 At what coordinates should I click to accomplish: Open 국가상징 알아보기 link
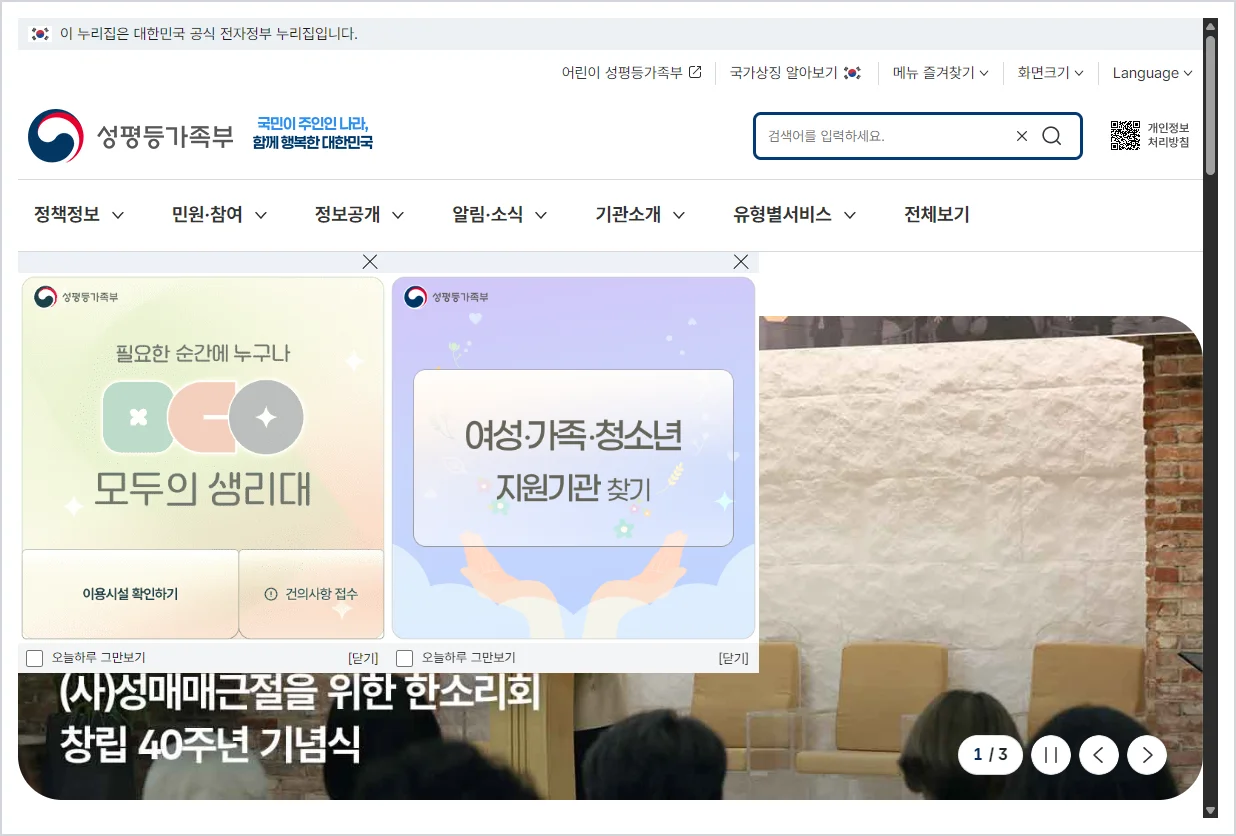(x=795, y=73)
